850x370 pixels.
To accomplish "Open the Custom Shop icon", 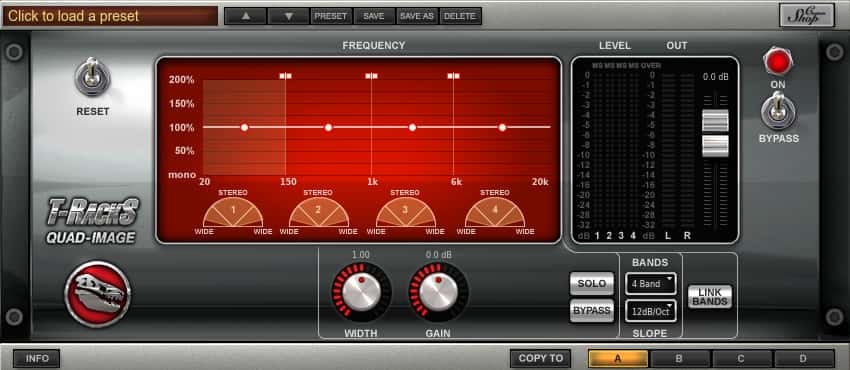I will click(807, 15).
